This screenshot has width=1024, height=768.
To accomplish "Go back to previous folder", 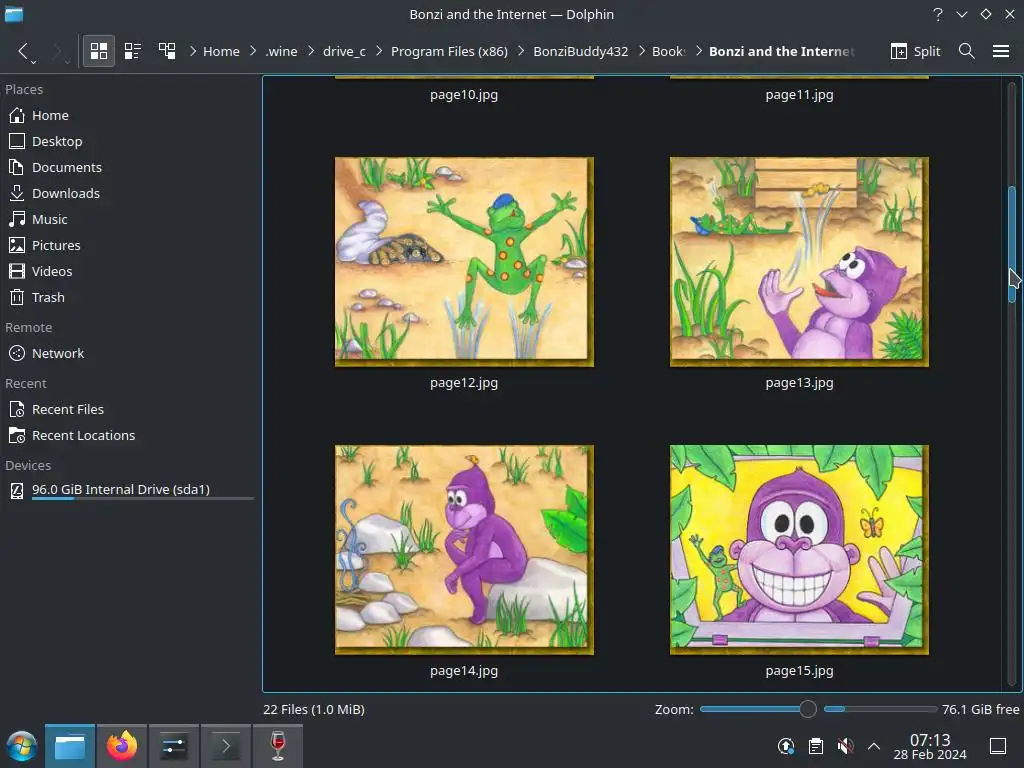I will coord(22,51).
